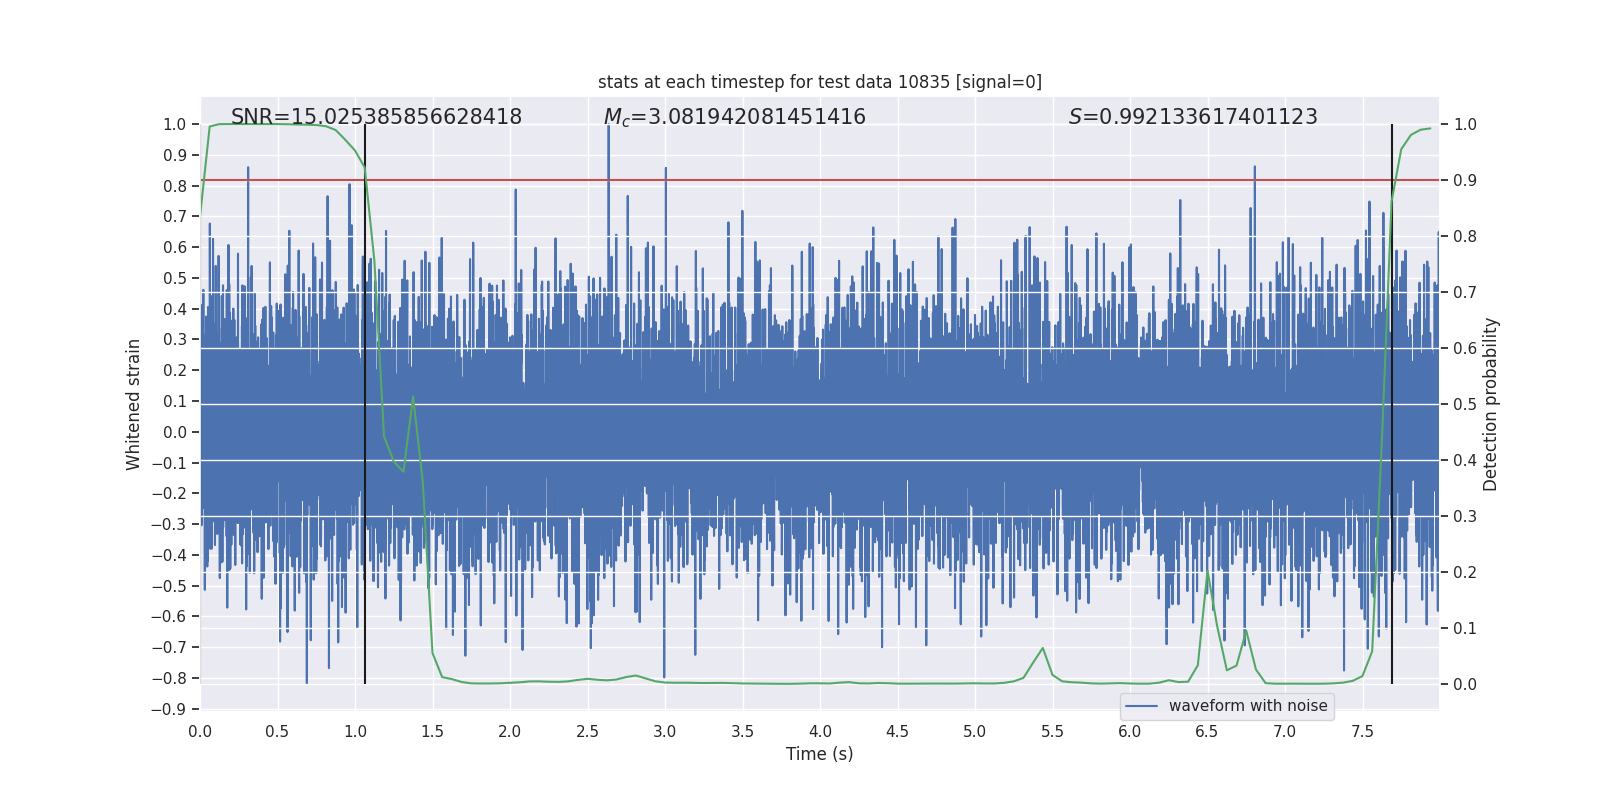
Task: Click the right axis tick label 0.9
Action: tap(1464, 181)
